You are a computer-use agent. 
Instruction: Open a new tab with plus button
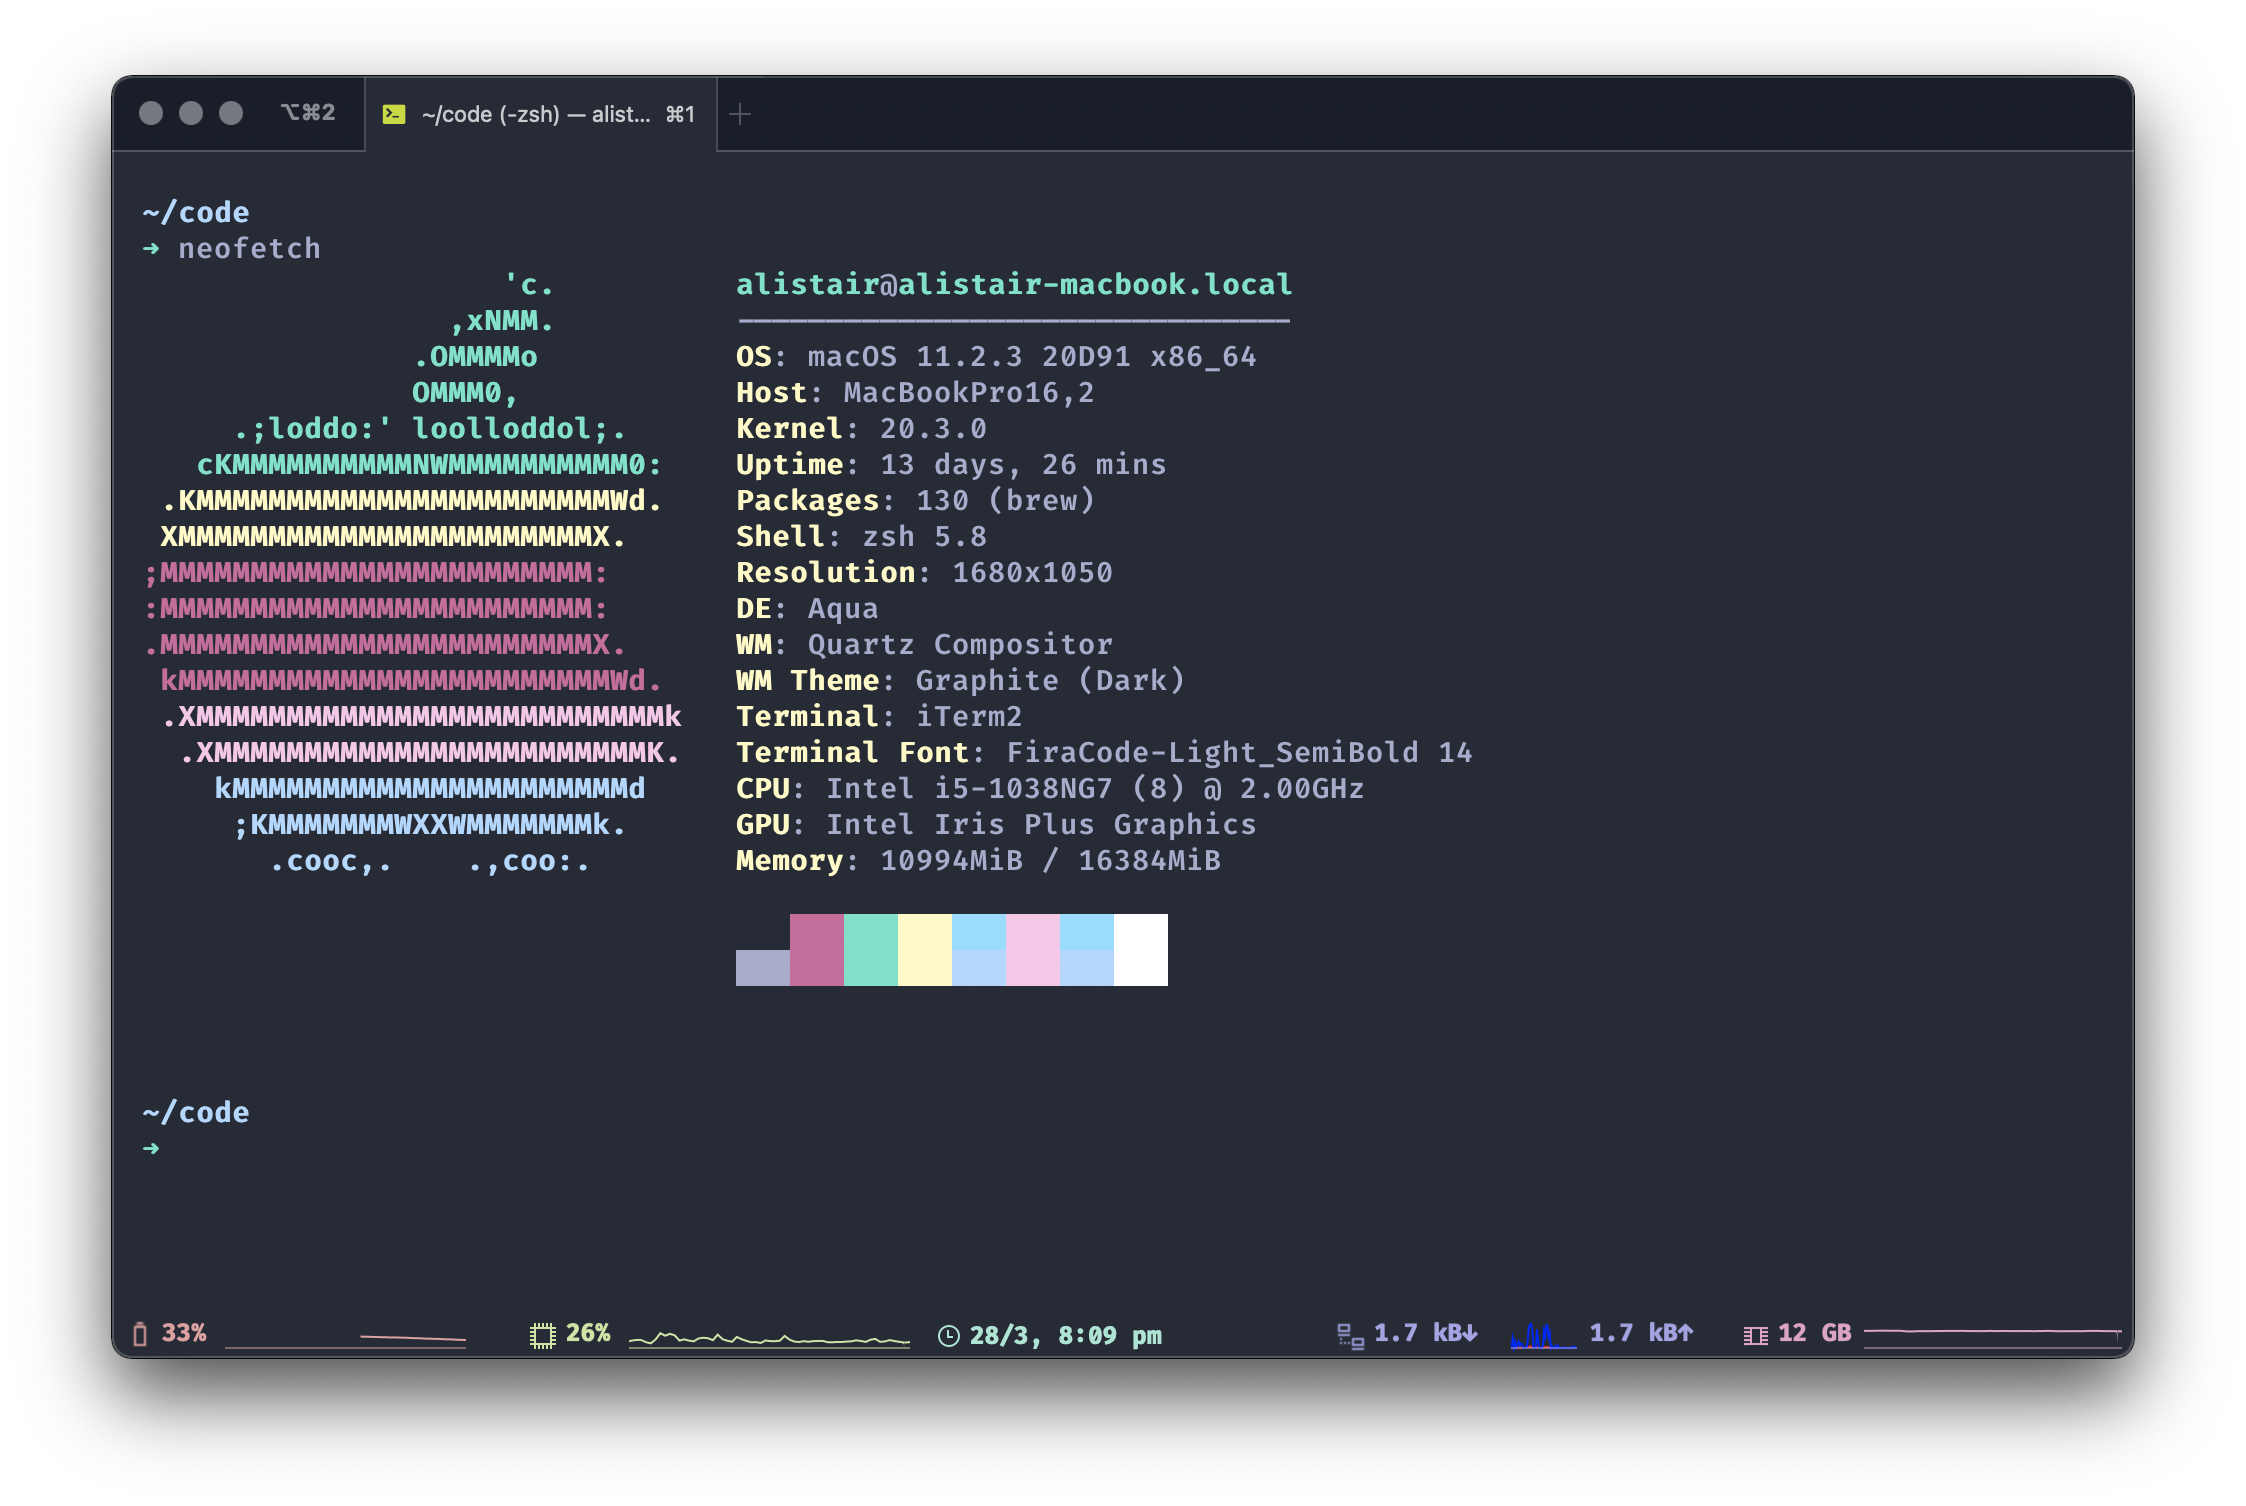pos(740,115)
